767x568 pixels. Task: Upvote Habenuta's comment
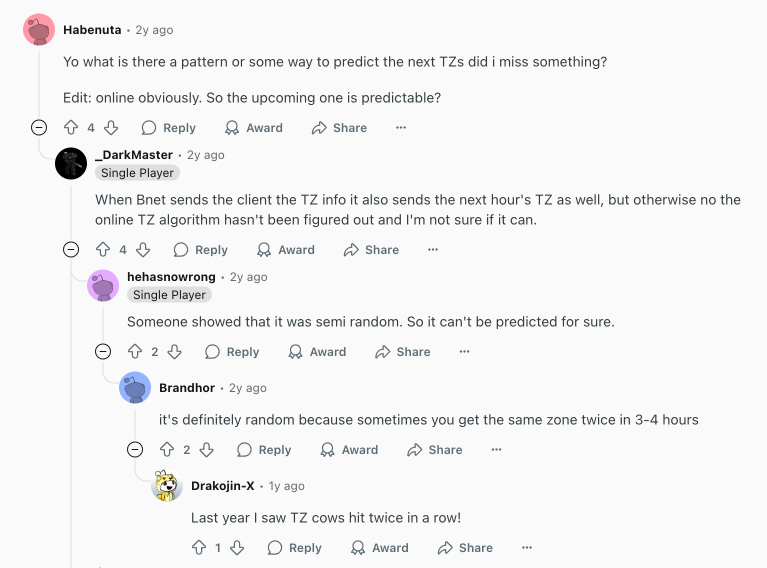(x=71, y=128)
